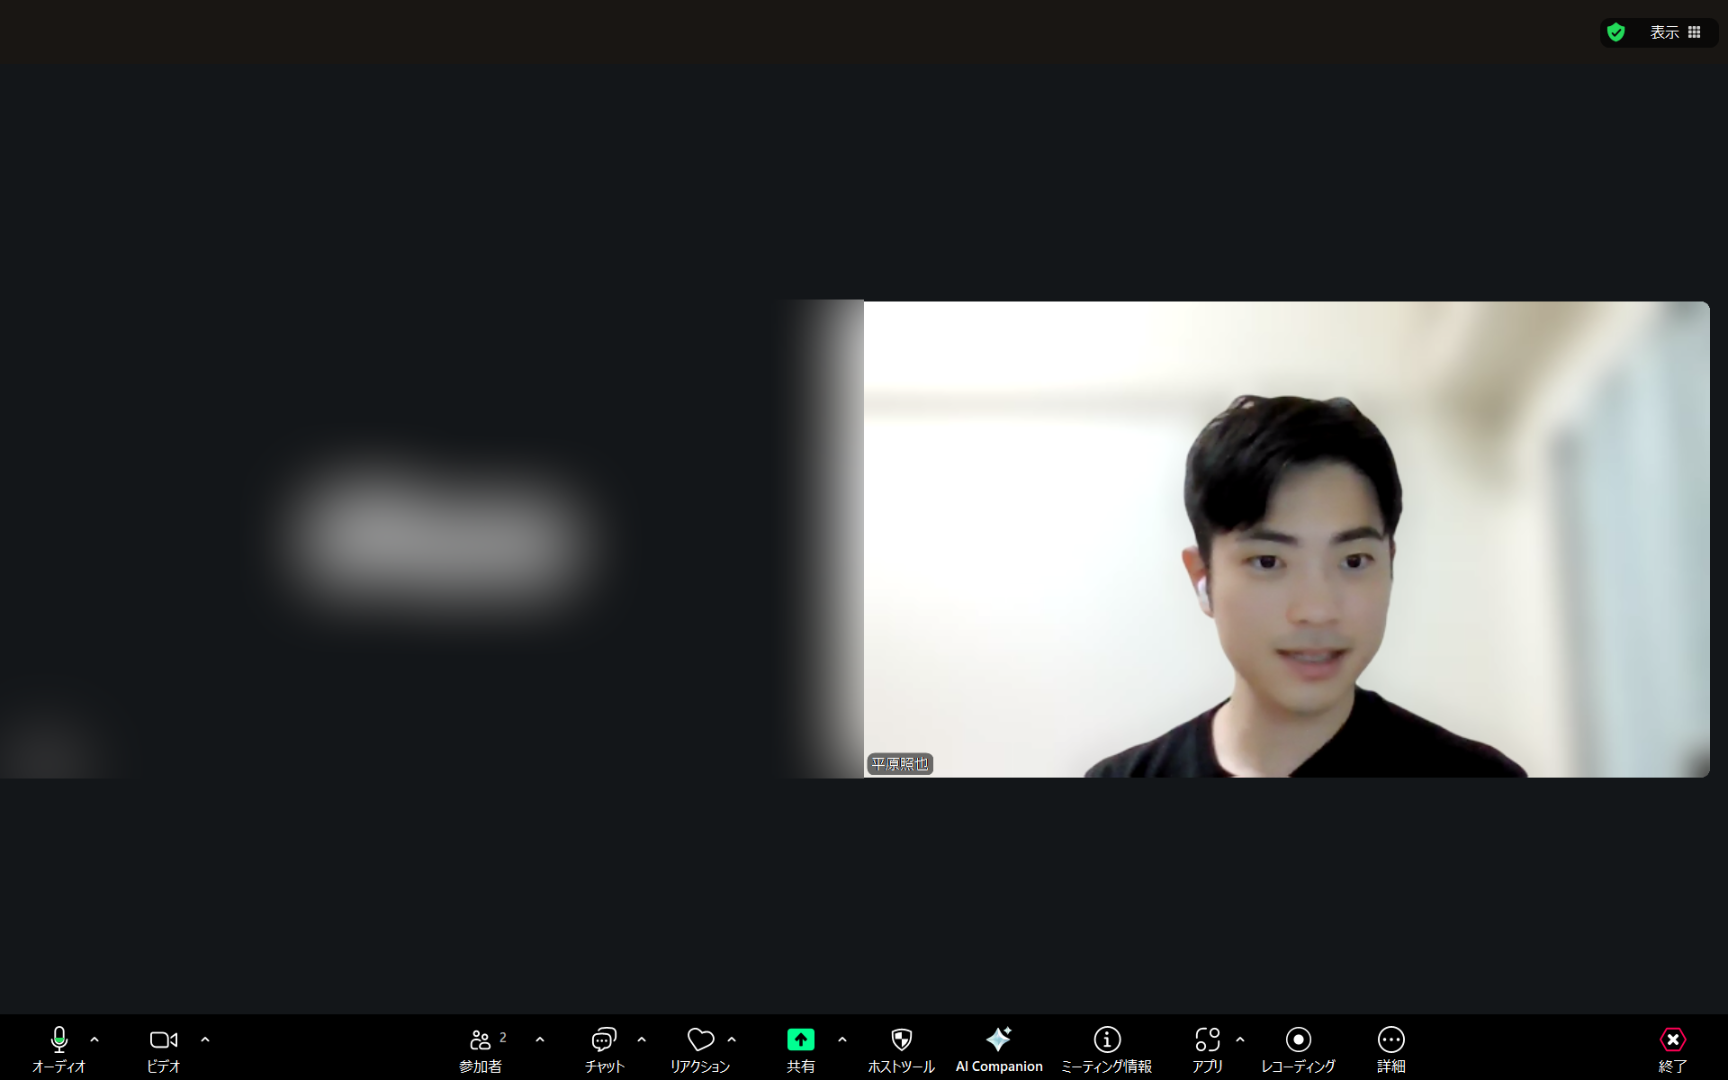Screen dimensions: 1728x1080
Task: Click the green encryption shield icon
Action: click(x=1616, y=32)
